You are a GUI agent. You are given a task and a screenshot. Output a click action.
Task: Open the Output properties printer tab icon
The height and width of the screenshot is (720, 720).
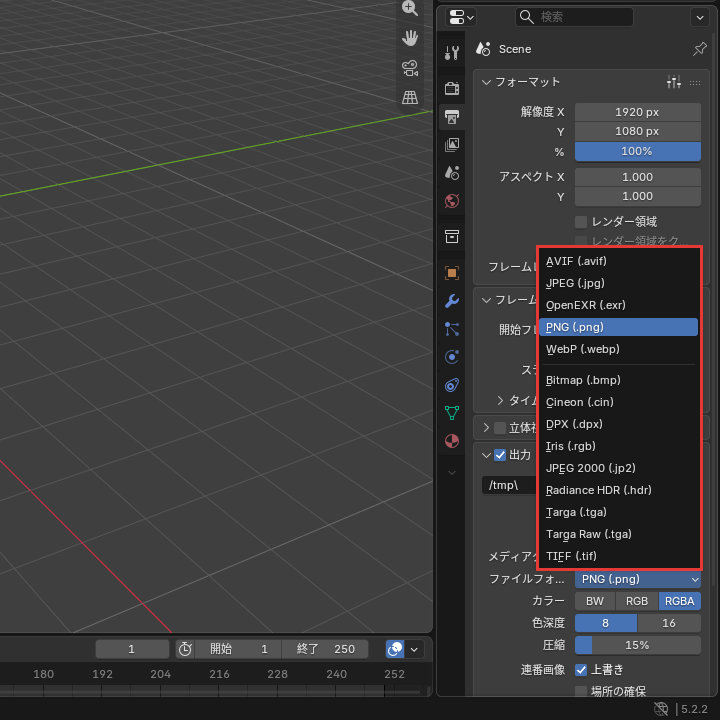click(452, 117)
